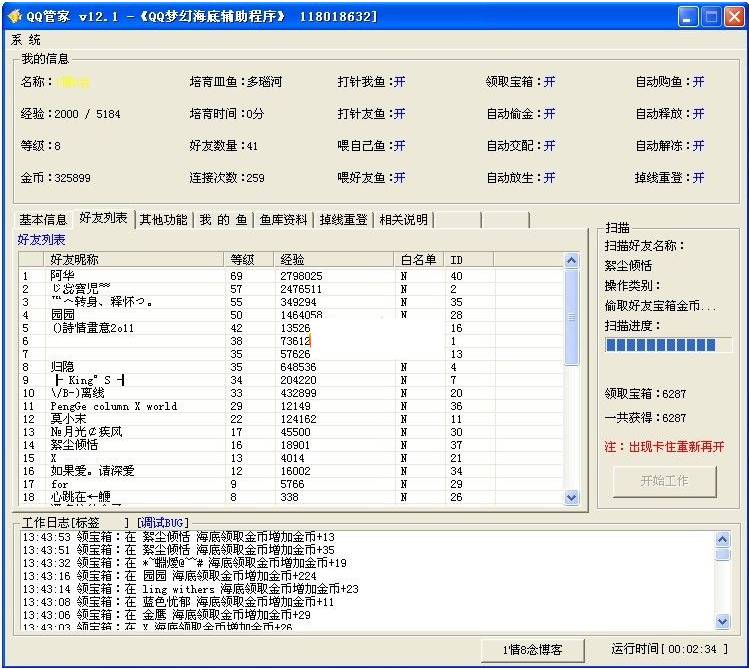Image resolution: width=749 pixels, height=670 pixels.
Task: Click friend list scrollbar up arrow
Action: pos(572,261)
